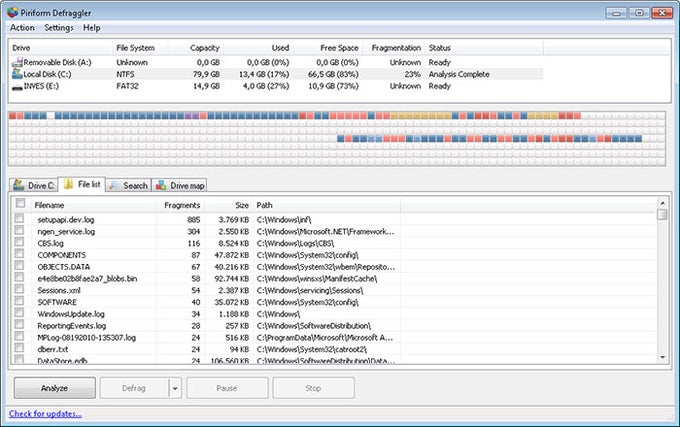This screenshot has width=680, height=427.
Task: Click the file list scrollbar up arrow
Action: tap(662, 203)
